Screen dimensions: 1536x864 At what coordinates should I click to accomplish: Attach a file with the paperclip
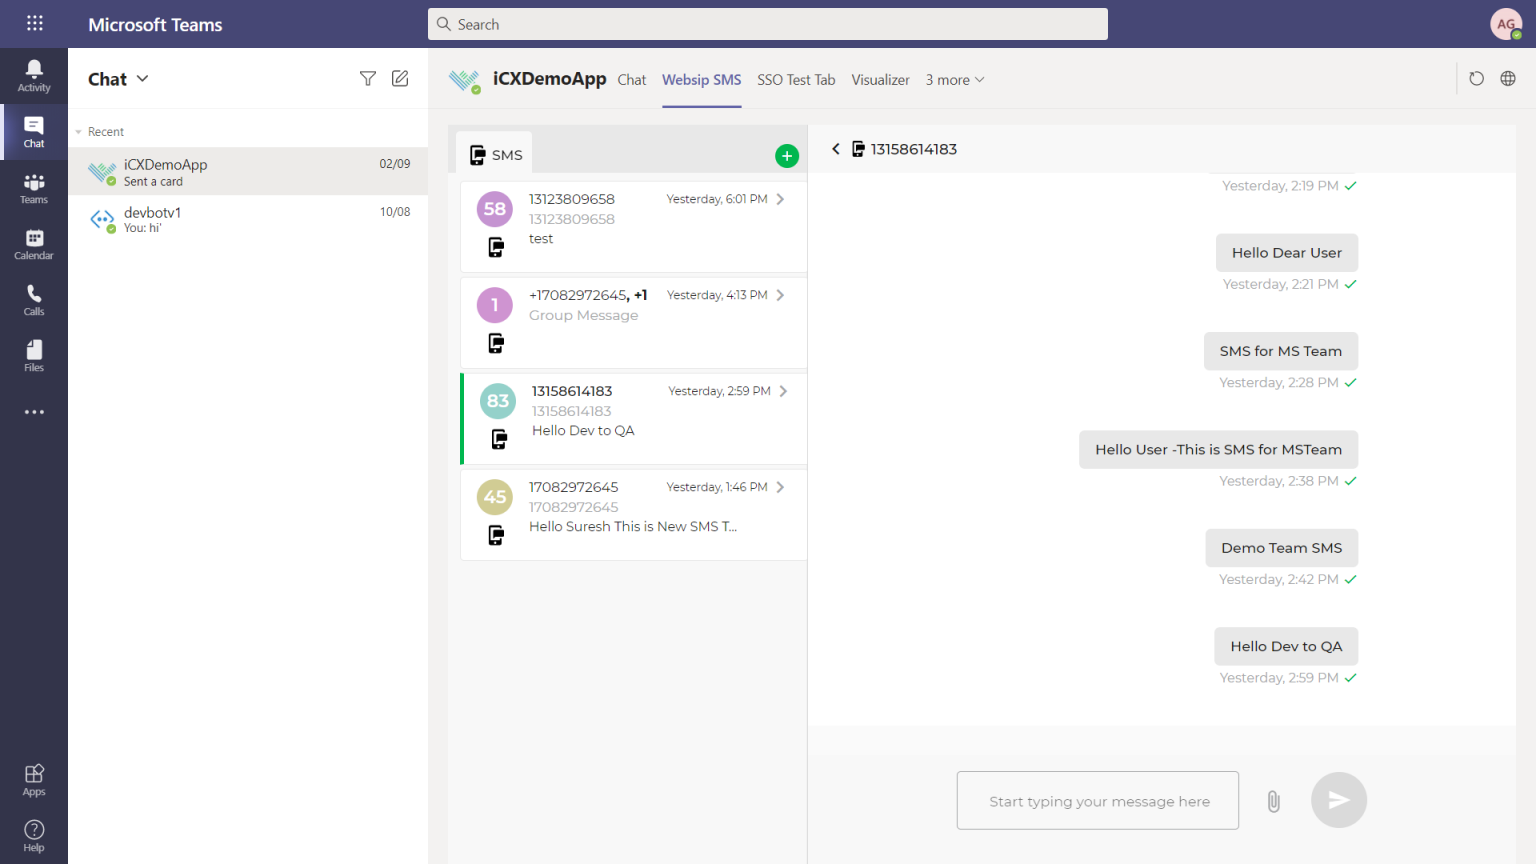tap(1273, 800)
